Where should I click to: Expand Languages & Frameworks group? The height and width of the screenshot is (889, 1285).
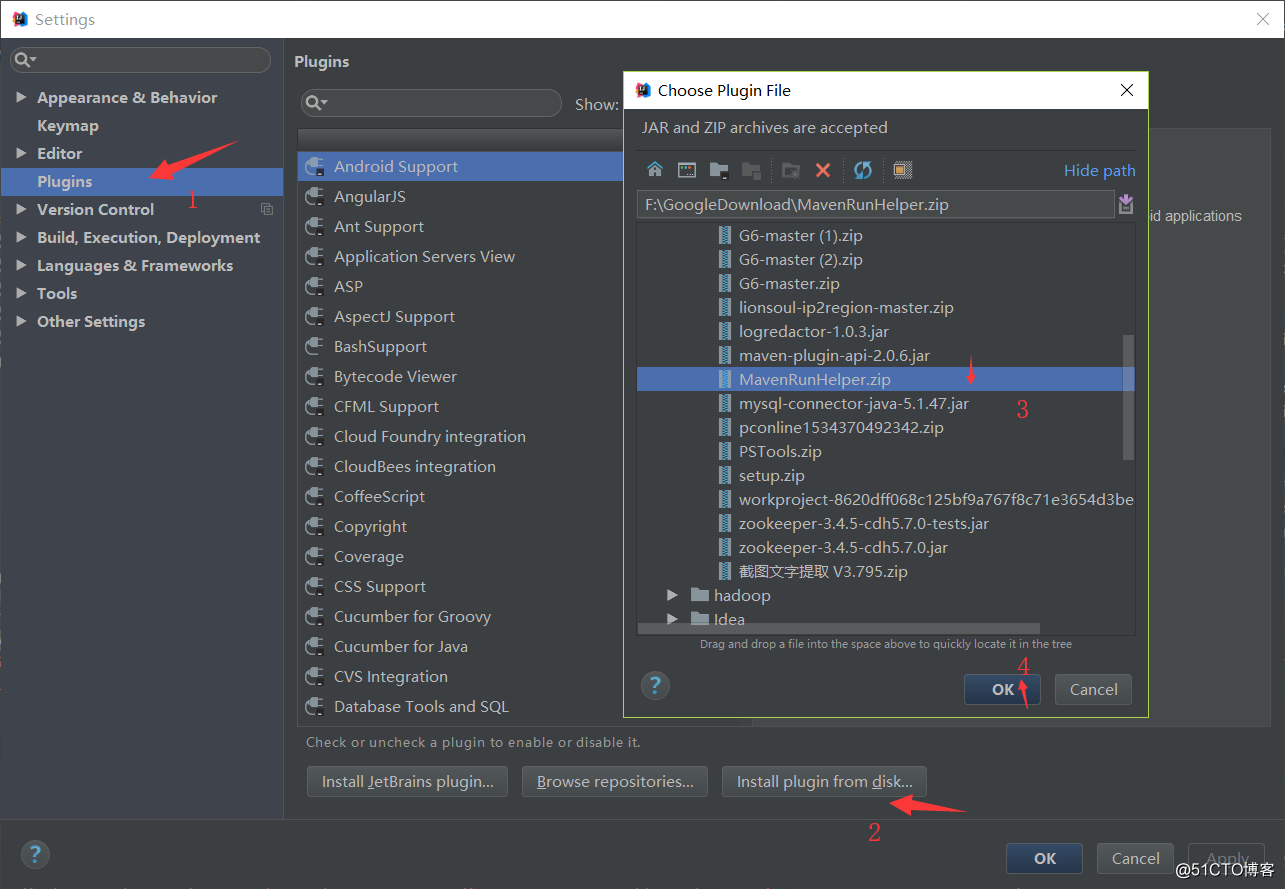tap(21, 265)
